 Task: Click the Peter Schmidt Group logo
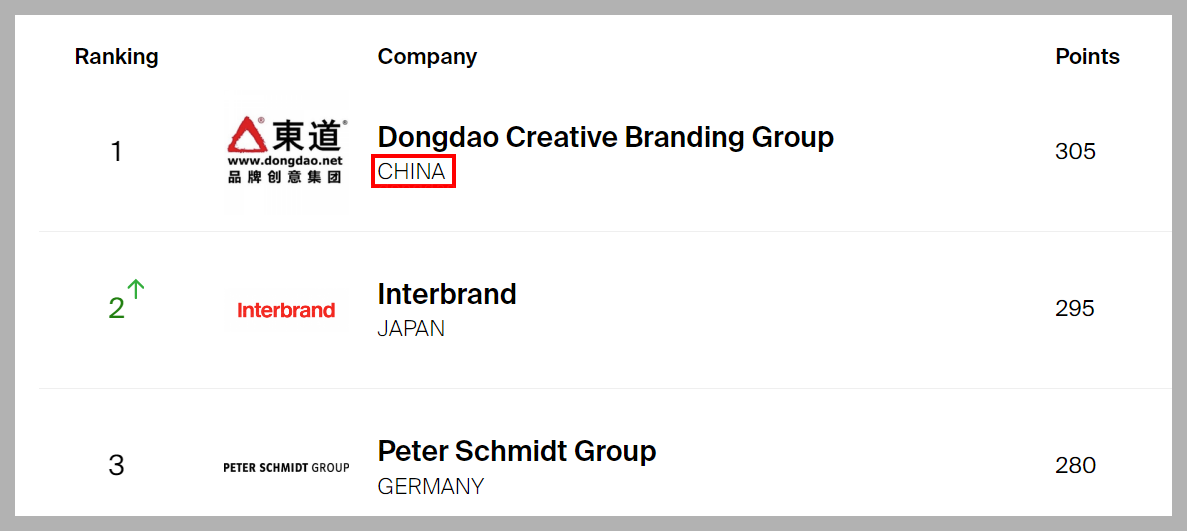point(286,467)
